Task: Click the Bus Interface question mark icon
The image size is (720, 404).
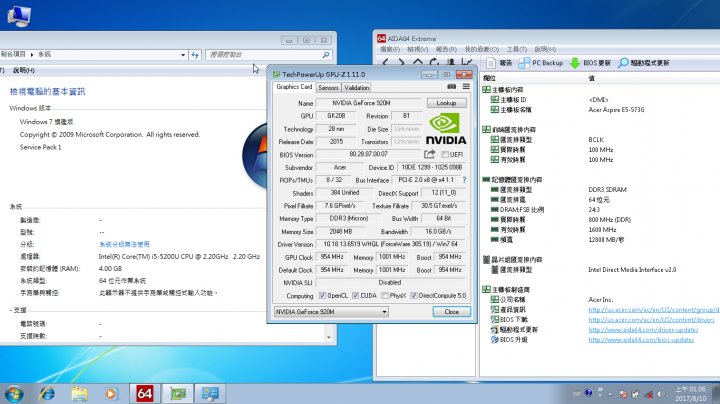Action: 464,180
